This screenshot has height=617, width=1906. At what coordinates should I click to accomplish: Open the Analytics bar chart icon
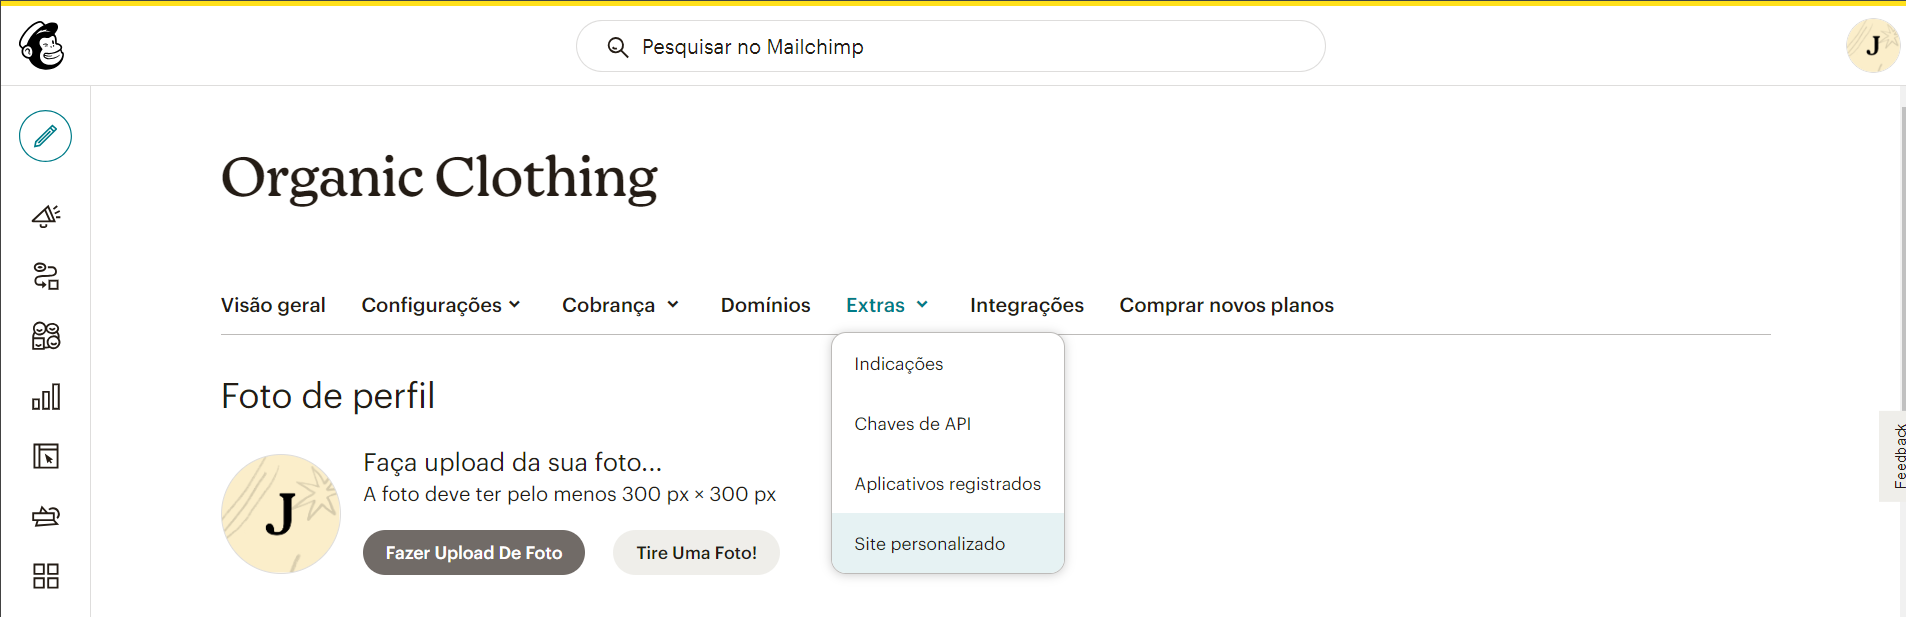point(46,397)
